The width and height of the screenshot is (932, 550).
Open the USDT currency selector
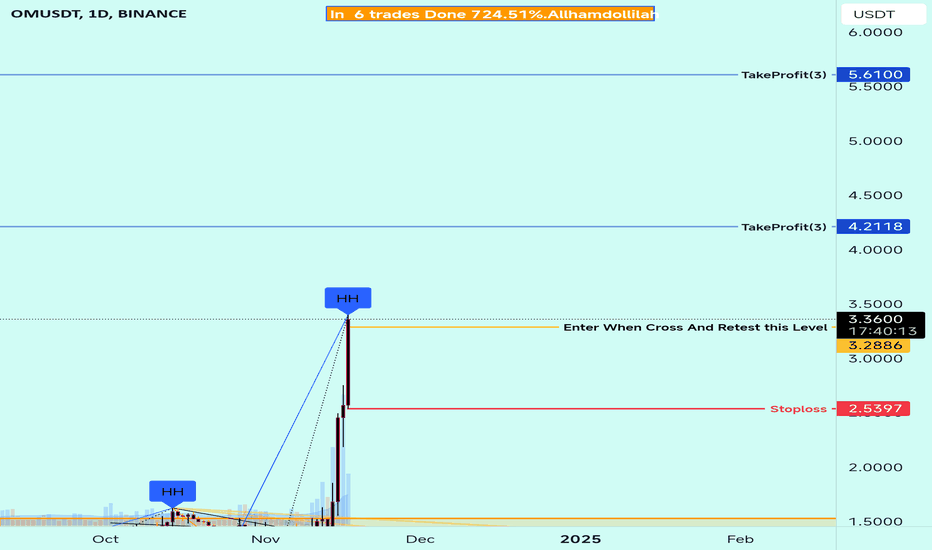[883, 14]
